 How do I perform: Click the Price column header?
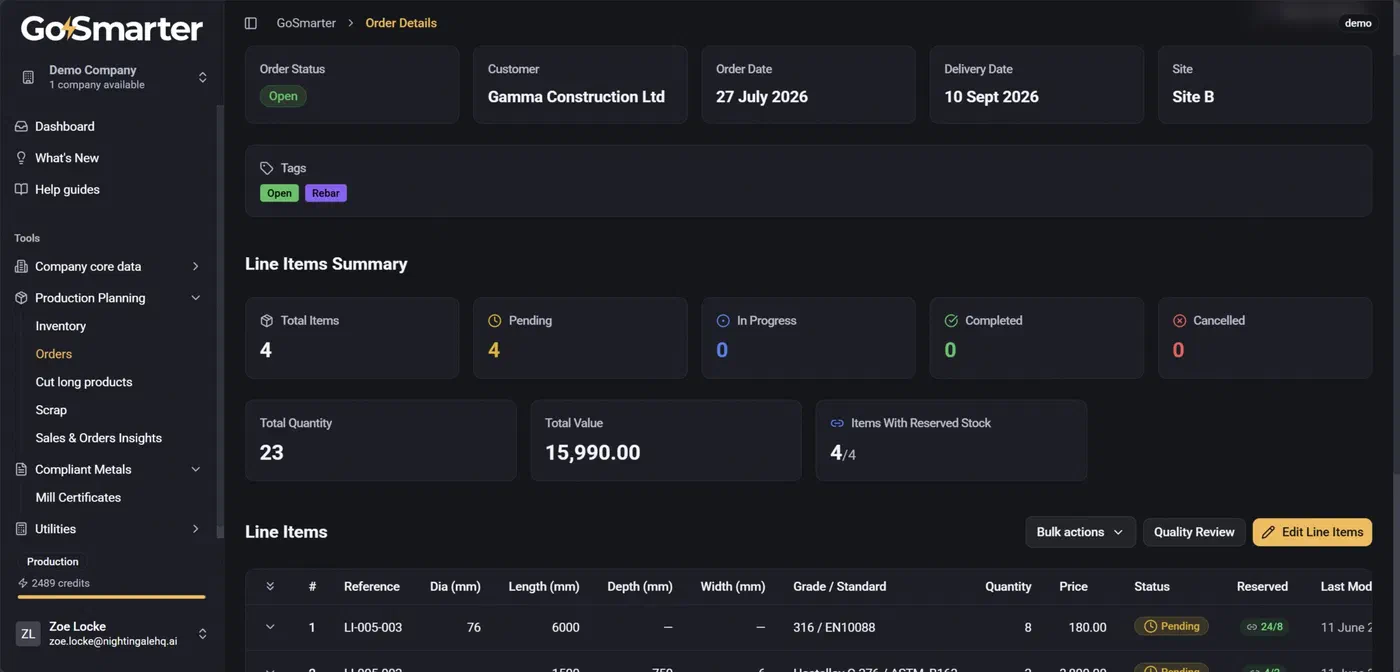click(x=1073, y=587)
